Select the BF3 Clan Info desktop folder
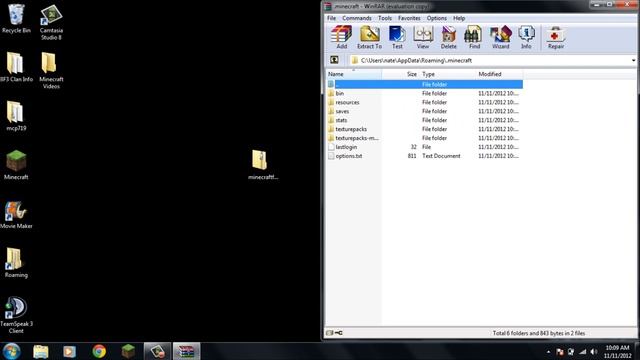The image size is (640, 360). pos(16,67)
